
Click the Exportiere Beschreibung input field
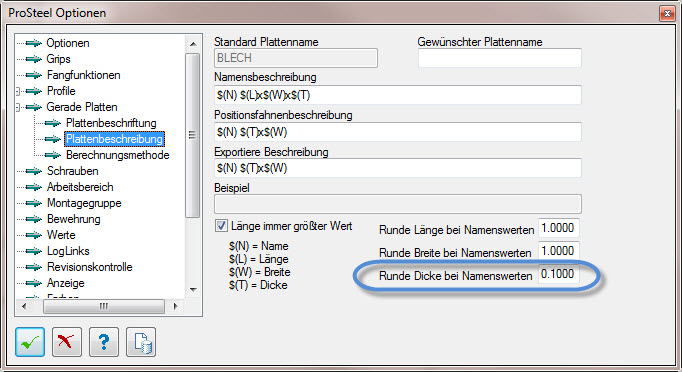398,168
